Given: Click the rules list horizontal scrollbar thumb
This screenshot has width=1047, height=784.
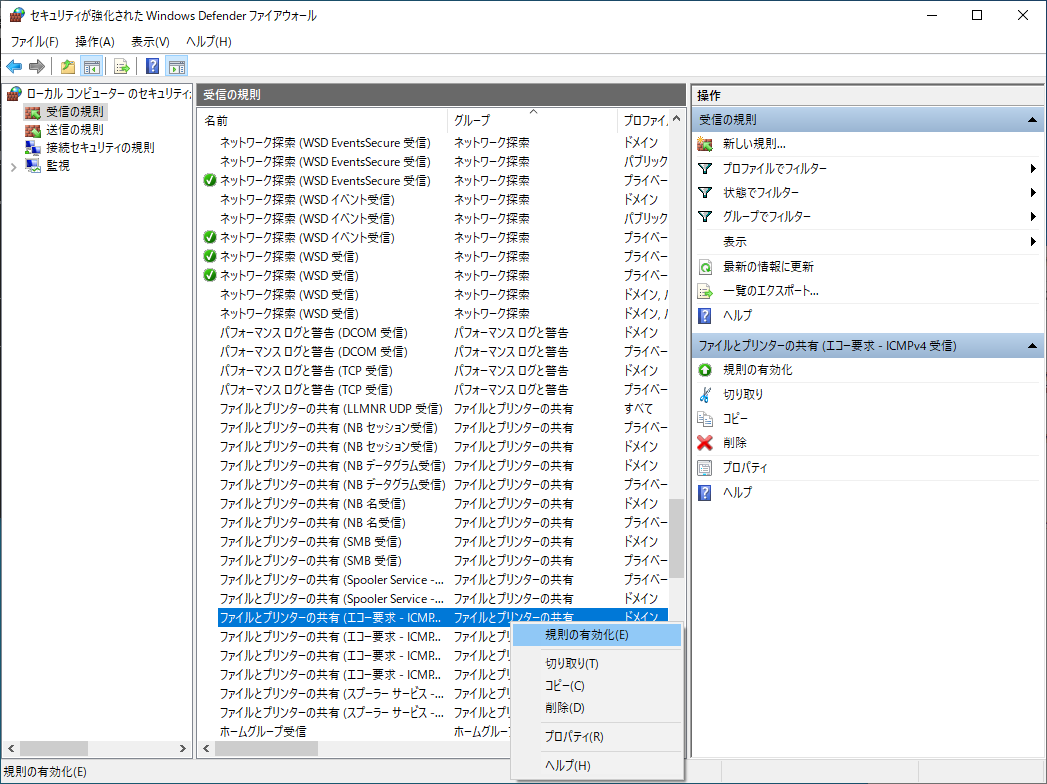Looking at the screenshot, I should coord(266,749).
